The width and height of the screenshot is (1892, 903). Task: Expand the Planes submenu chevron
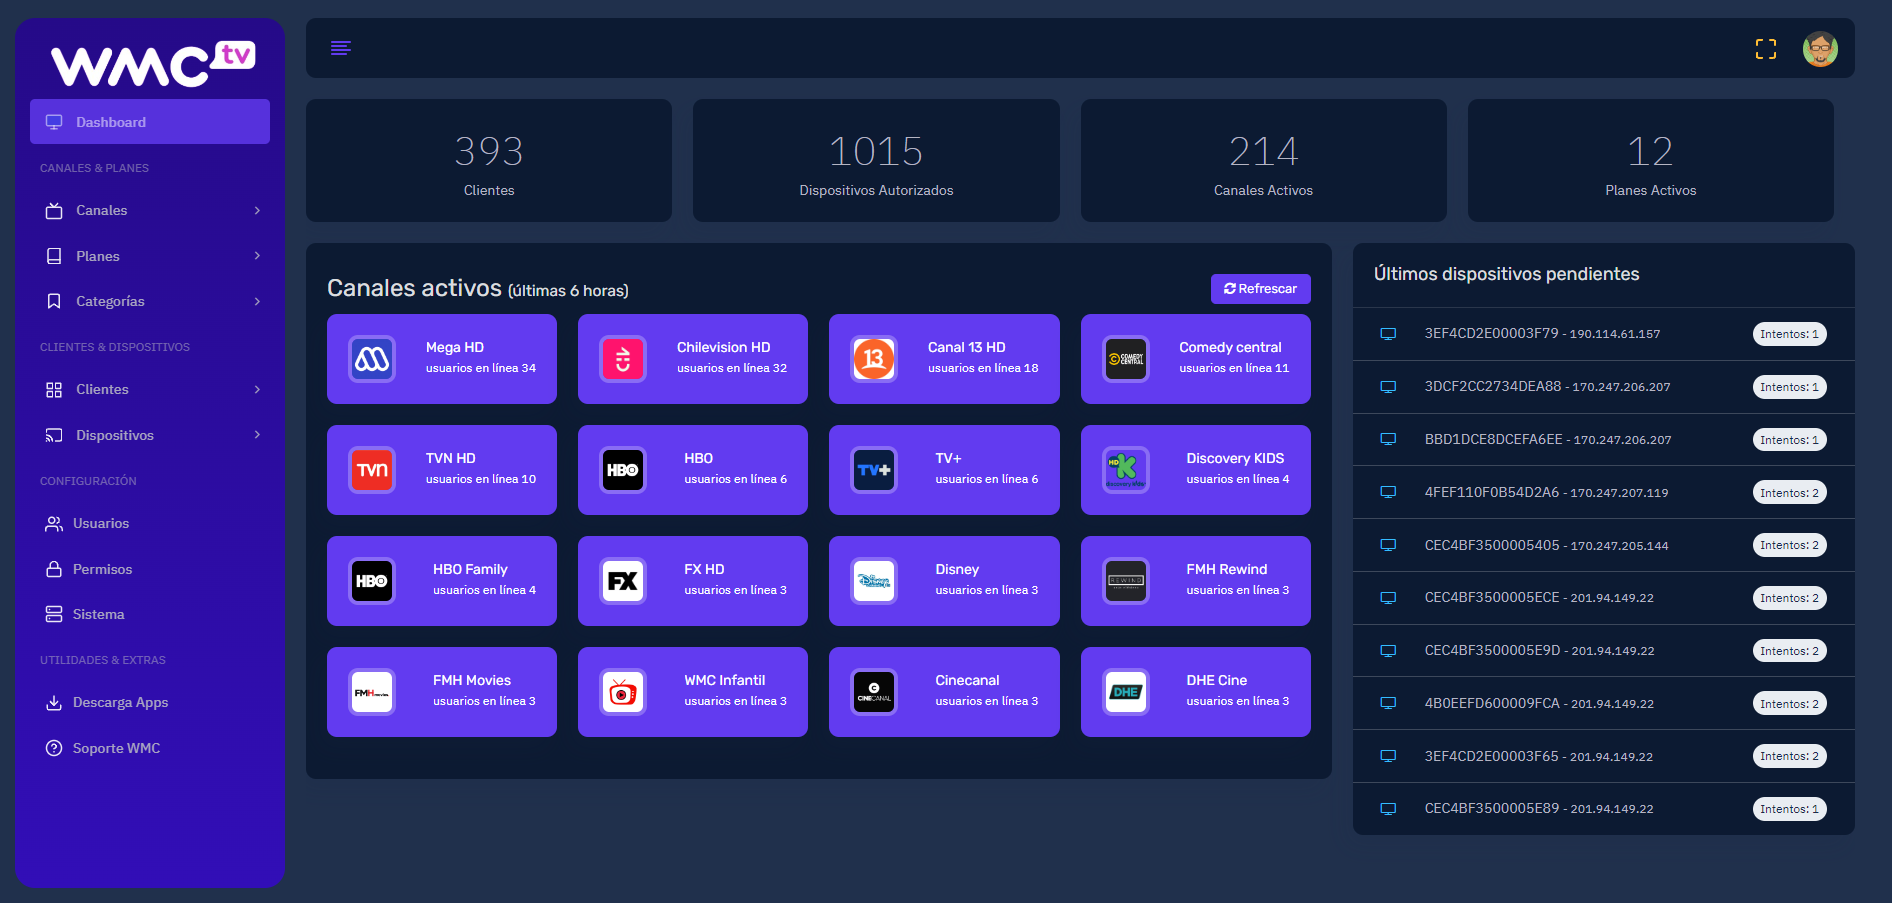(x=257, y=256)
